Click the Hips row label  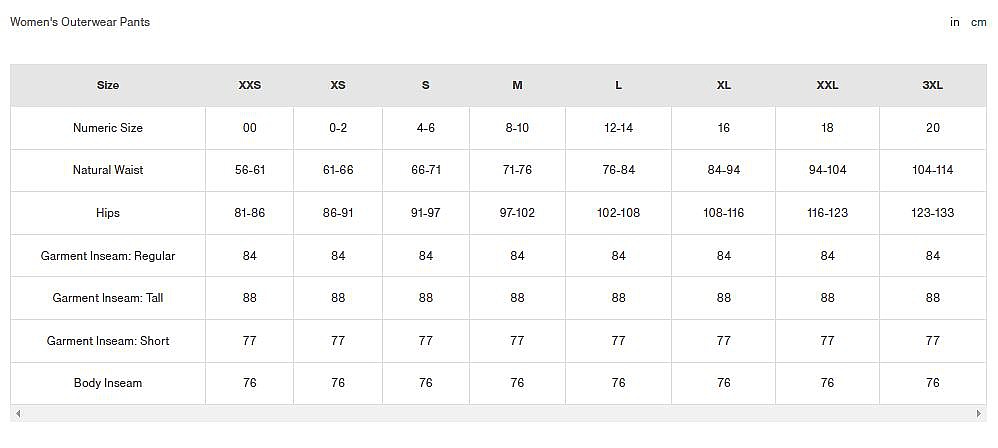click(x=108, y=213)
